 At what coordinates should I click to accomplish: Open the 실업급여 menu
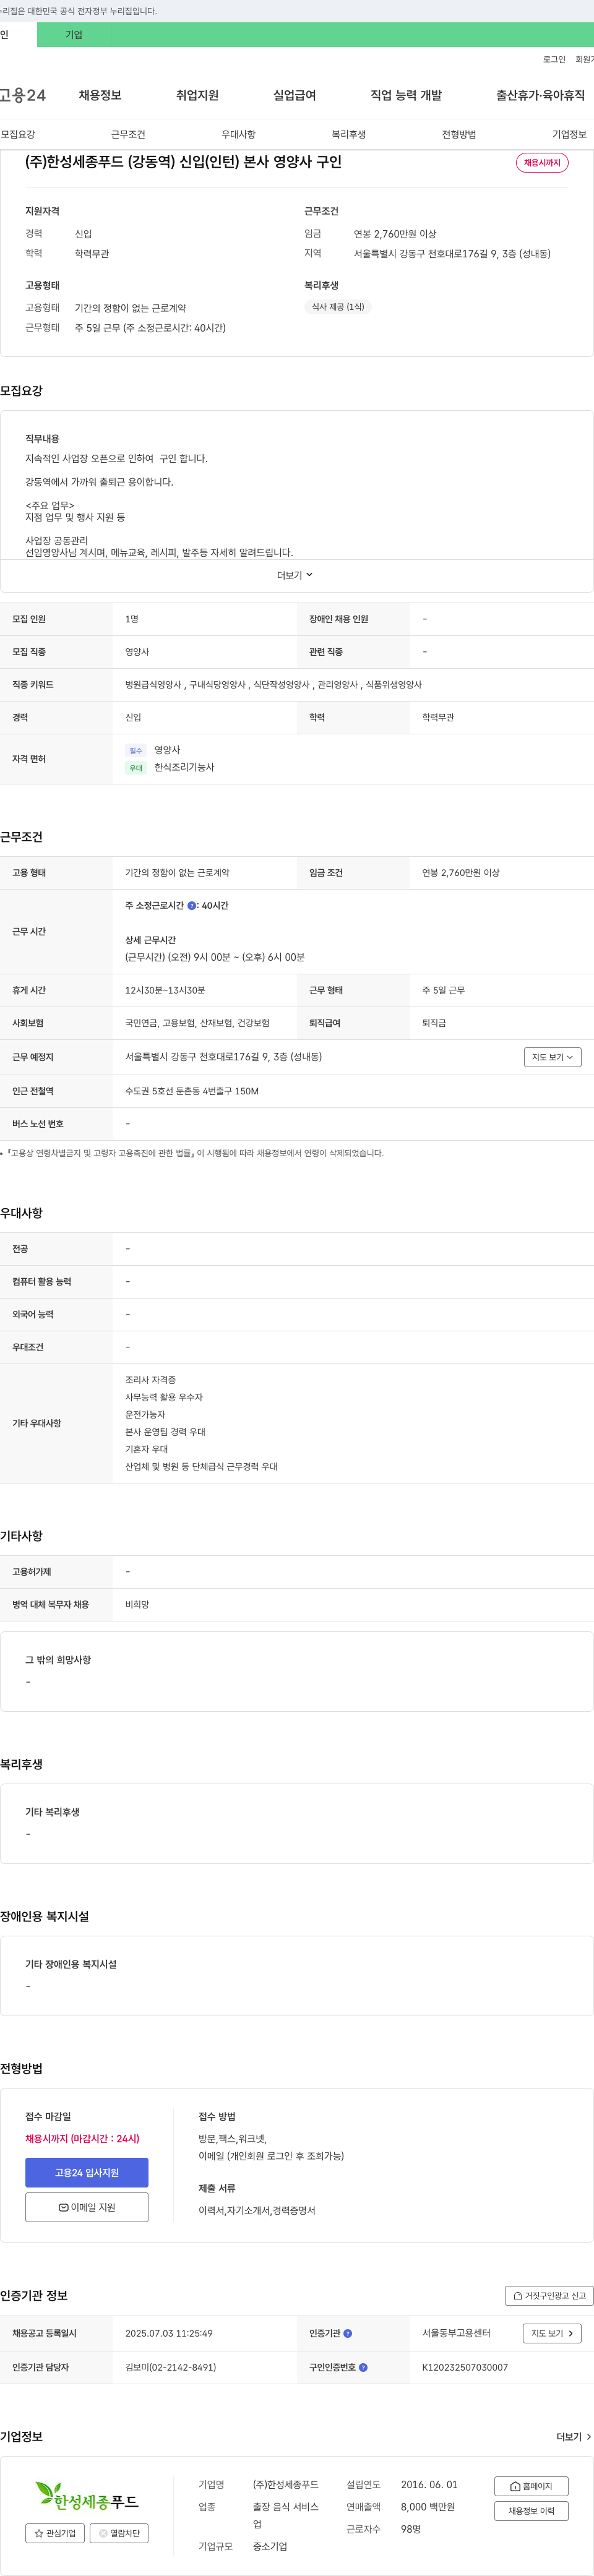pos(294,95)
